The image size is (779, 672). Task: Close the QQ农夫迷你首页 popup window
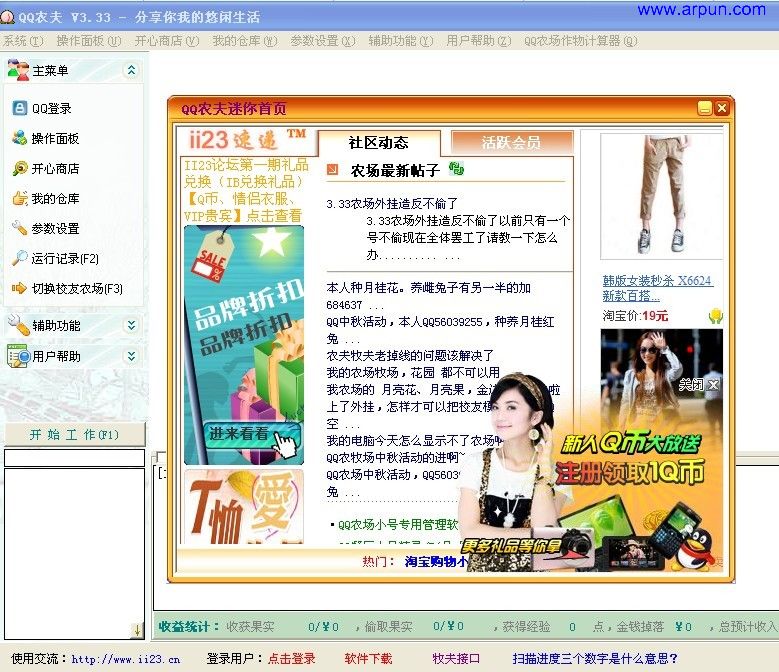722,108
